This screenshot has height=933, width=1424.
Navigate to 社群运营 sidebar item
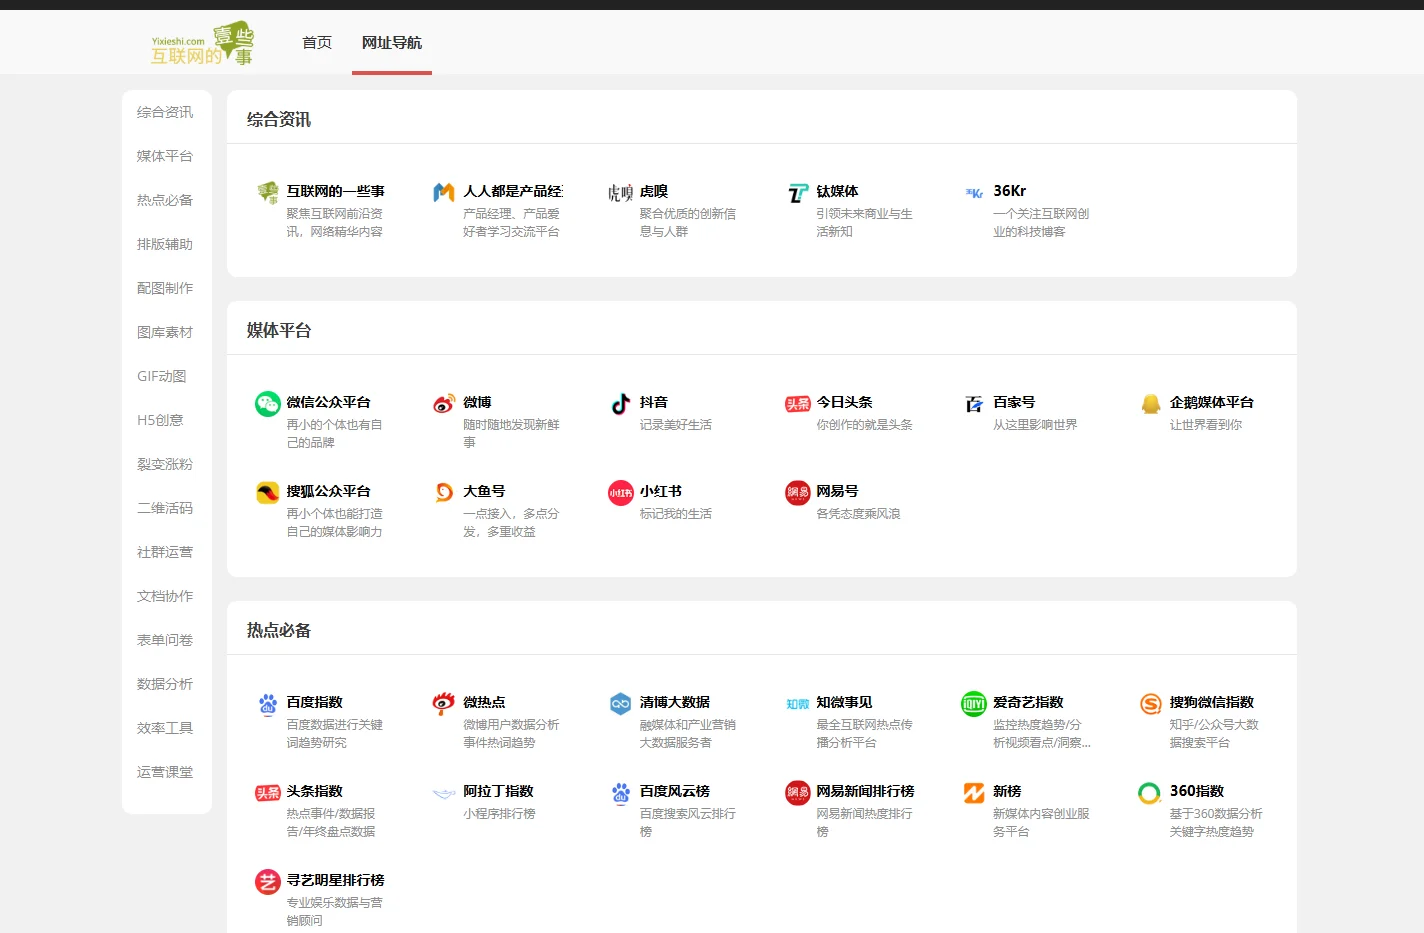pyautogui.click(x=165, y=552)
